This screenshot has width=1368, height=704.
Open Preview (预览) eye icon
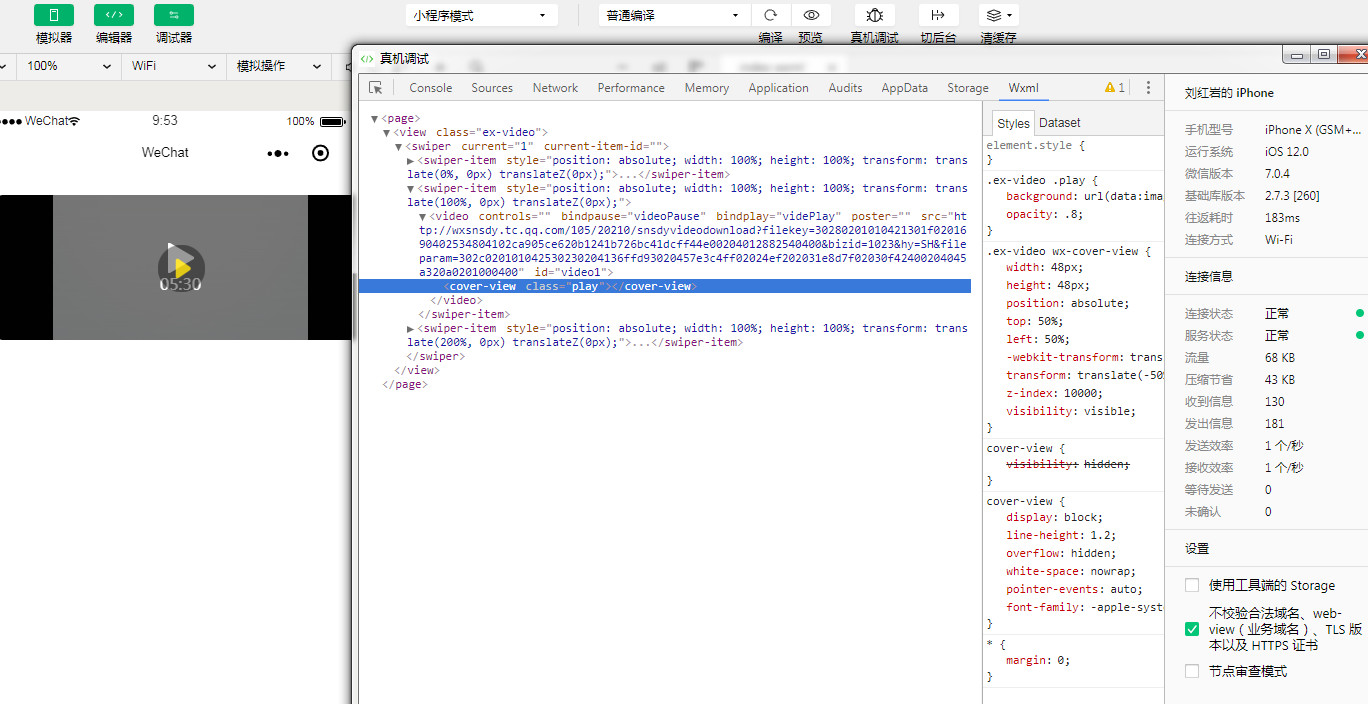tap(811, 15)
